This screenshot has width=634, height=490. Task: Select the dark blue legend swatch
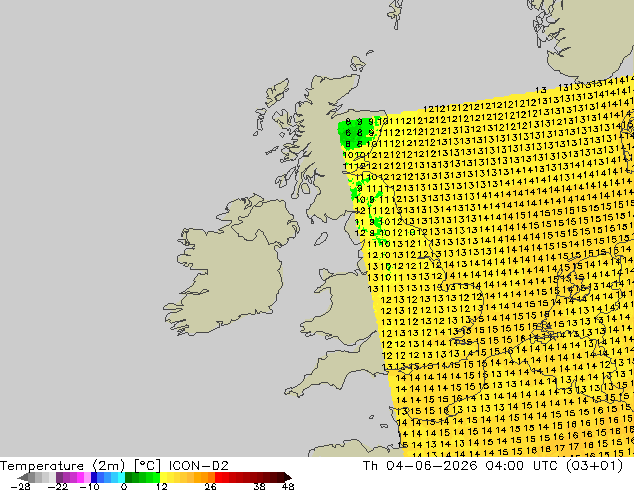[94, 477]
